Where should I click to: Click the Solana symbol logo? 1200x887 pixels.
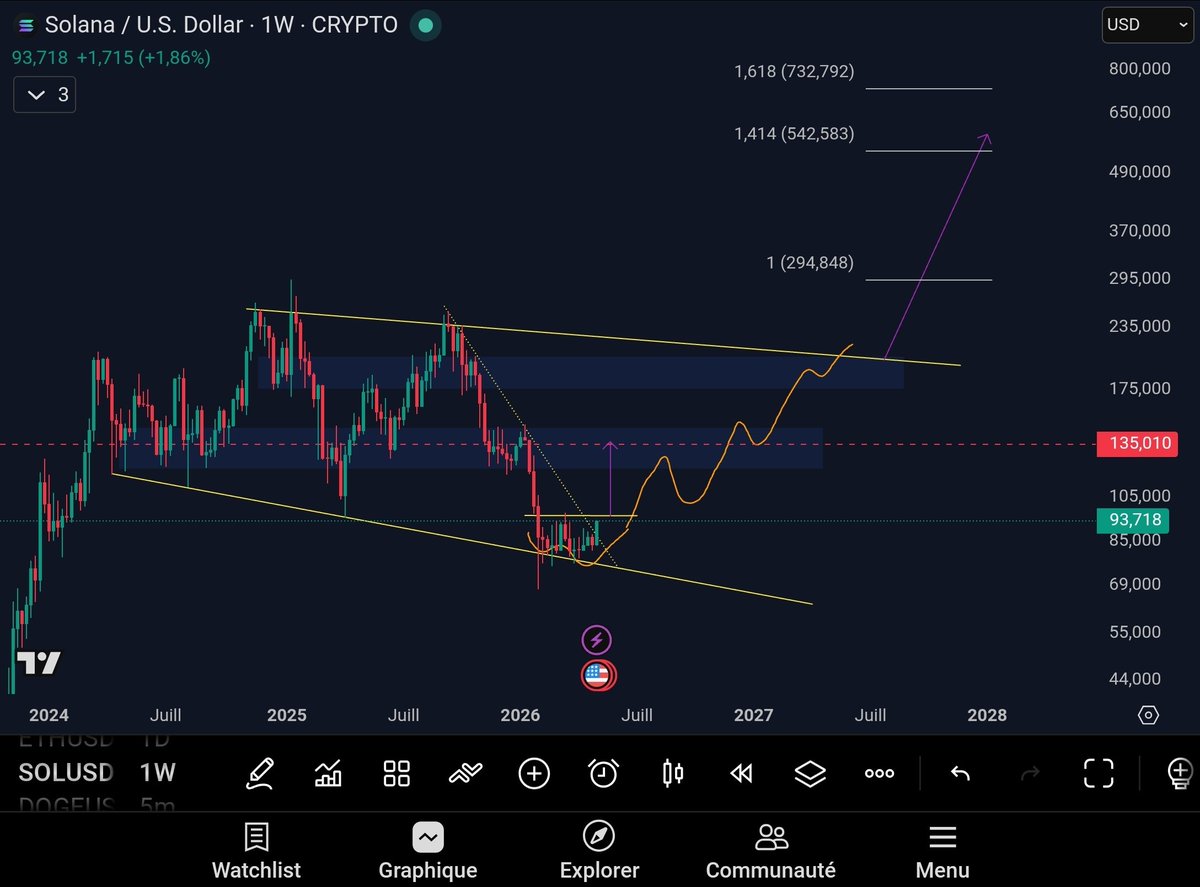[26, 25]
